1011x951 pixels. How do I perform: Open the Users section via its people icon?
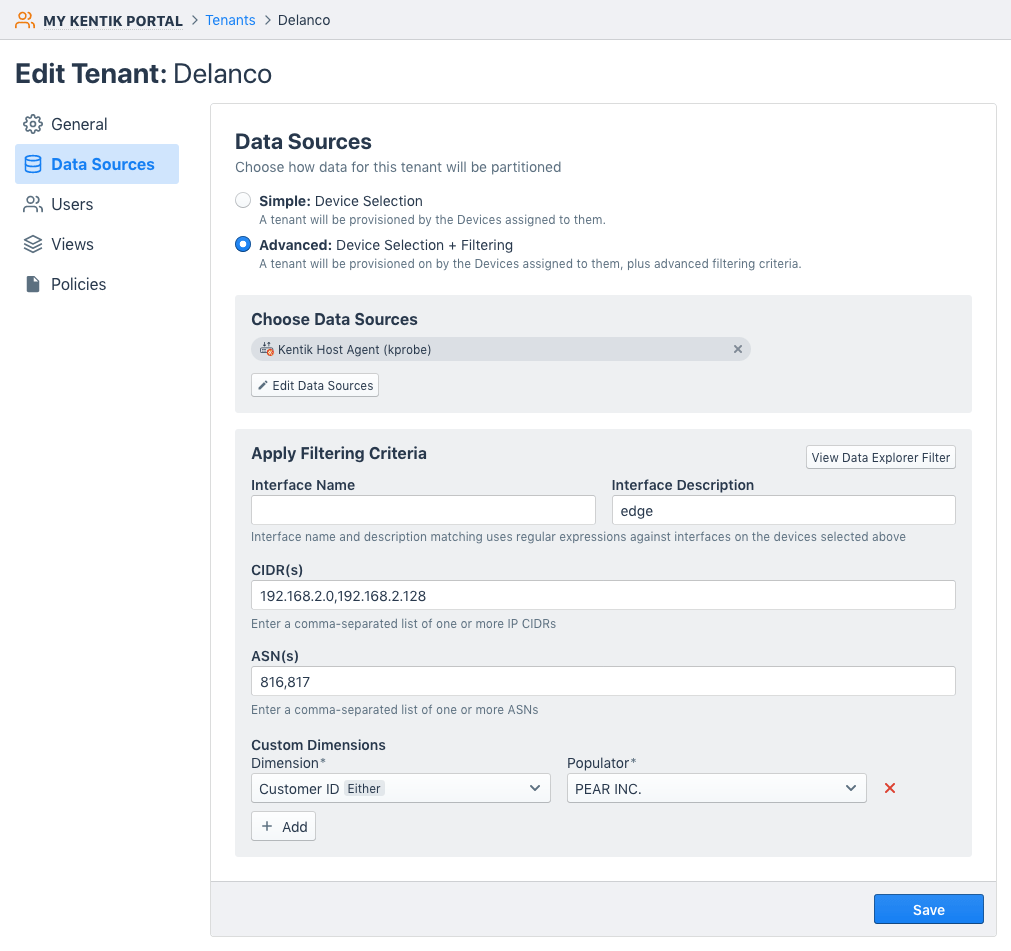31,204
